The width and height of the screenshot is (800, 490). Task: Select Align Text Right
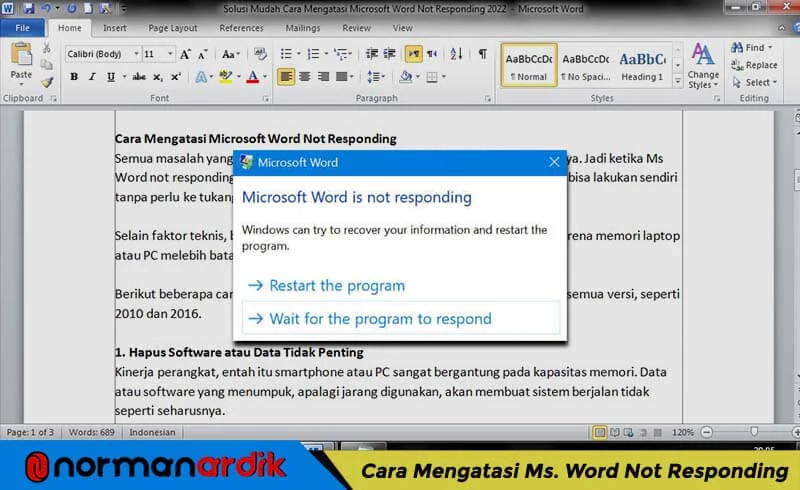323,77
